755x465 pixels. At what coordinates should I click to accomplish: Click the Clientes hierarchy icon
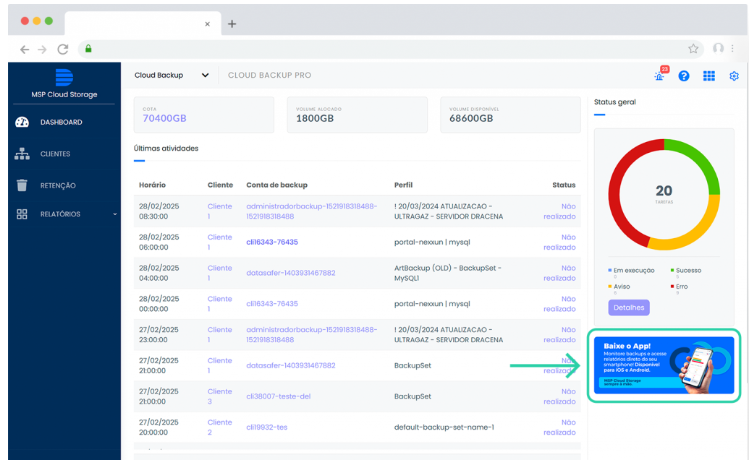(22, 154)
